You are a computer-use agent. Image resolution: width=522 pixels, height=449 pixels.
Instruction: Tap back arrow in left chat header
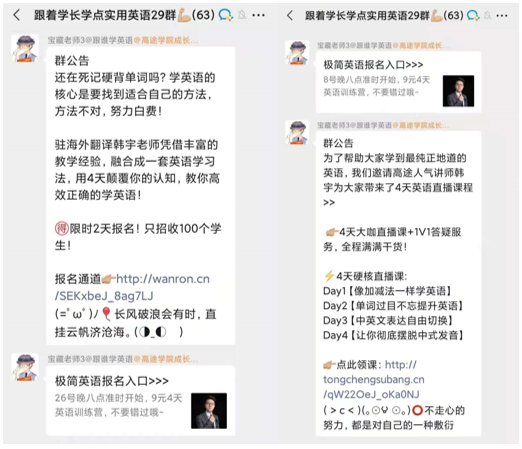[17, 15]
